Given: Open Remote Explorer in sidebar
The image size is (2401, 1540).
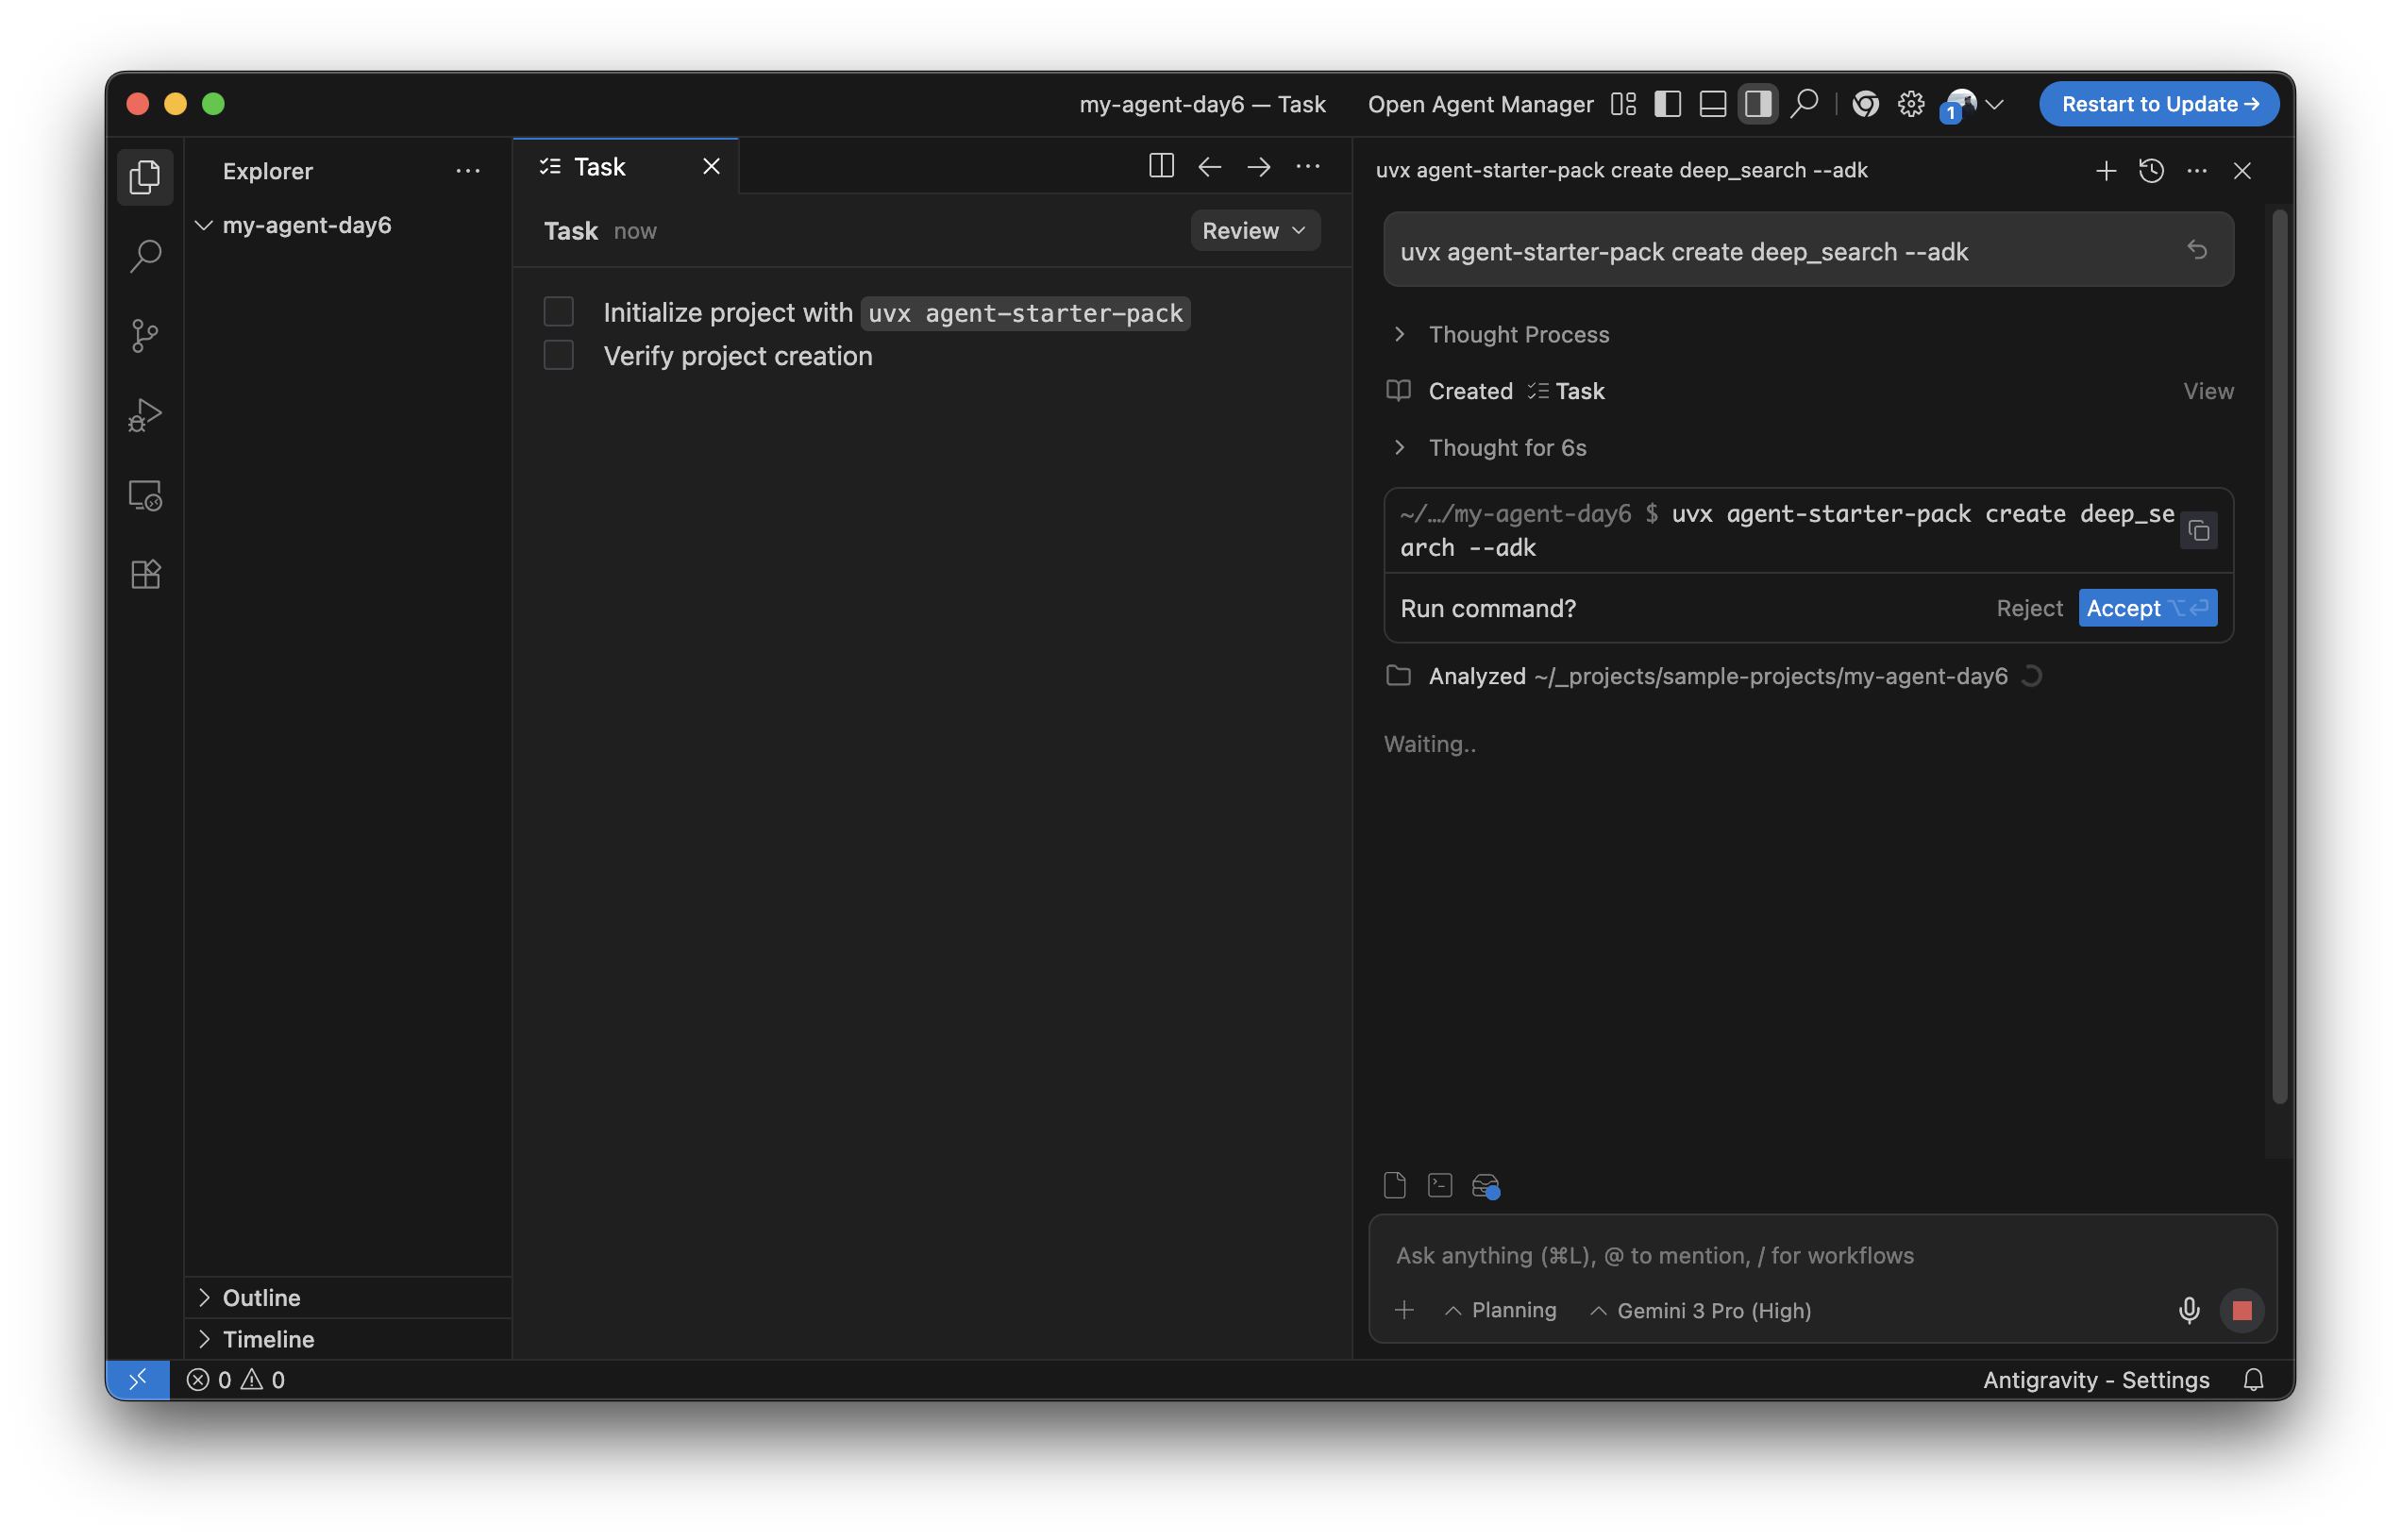Looking at the screenshot, I should pyautogui.click(x=145, y=495).
